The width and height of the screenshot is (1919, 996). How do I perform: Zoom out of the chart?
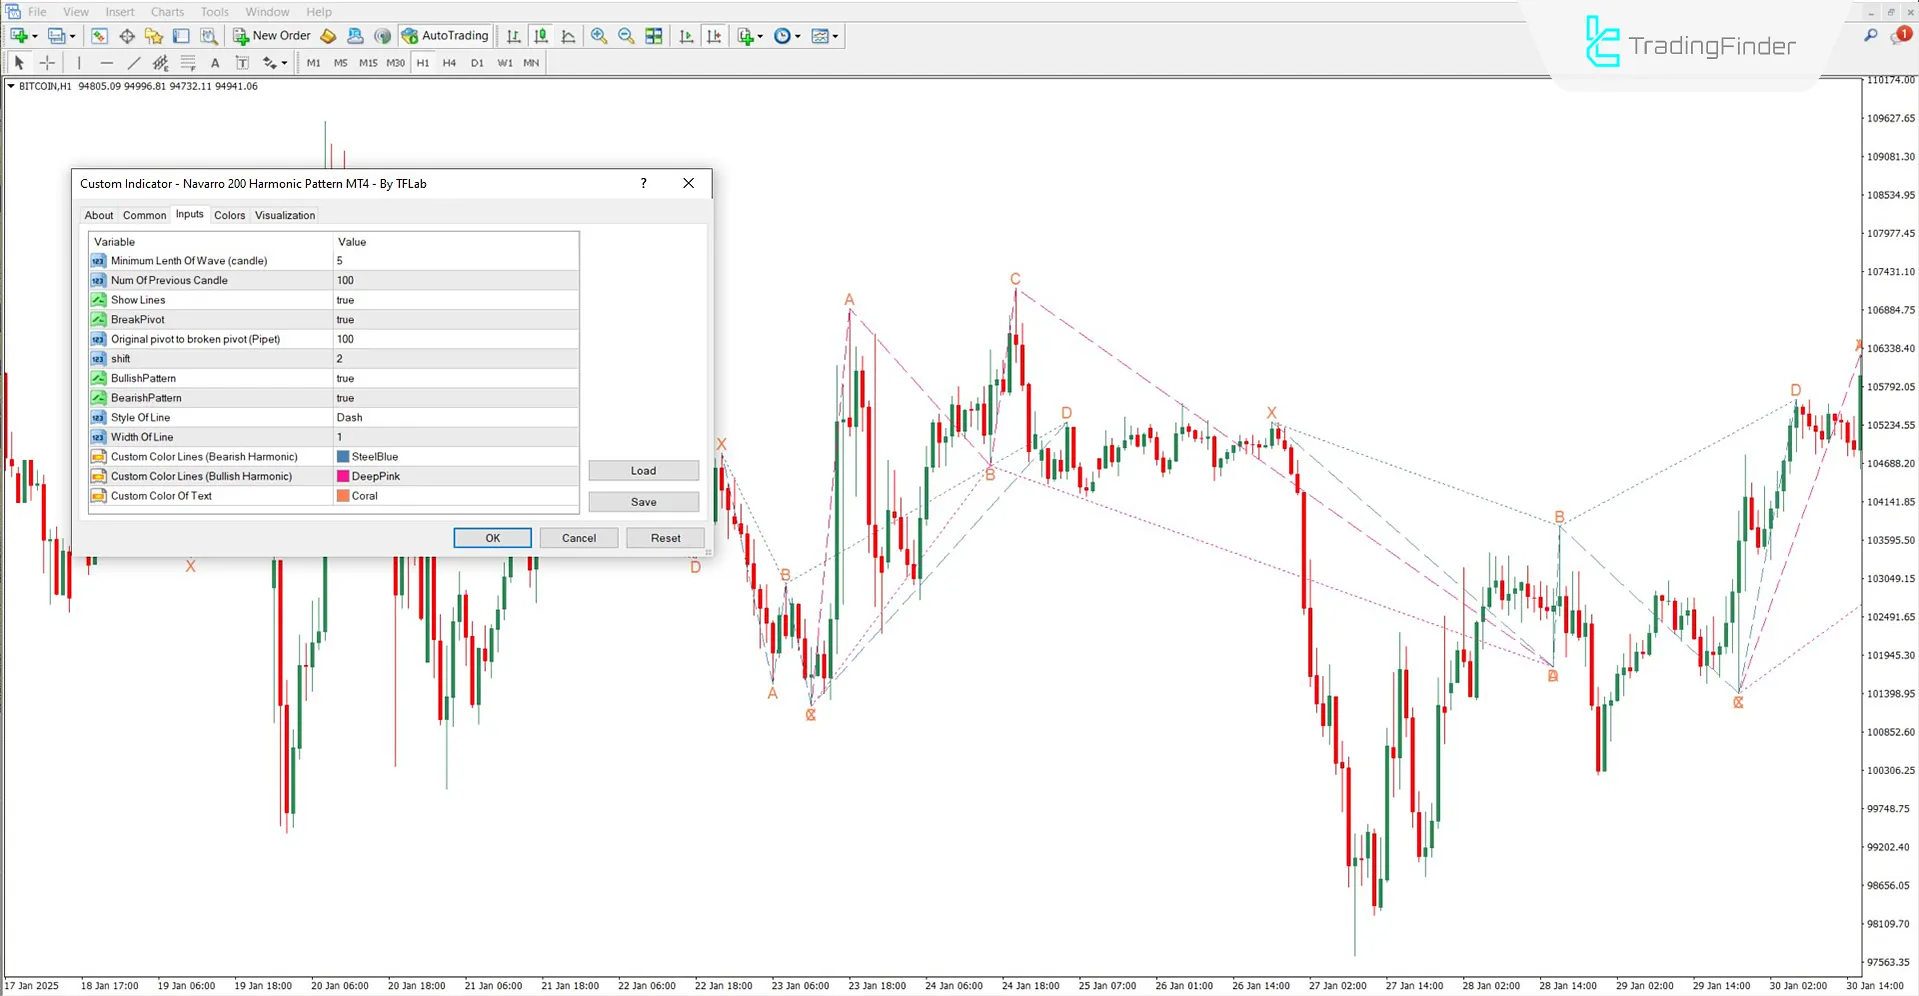tap(626, 36)
